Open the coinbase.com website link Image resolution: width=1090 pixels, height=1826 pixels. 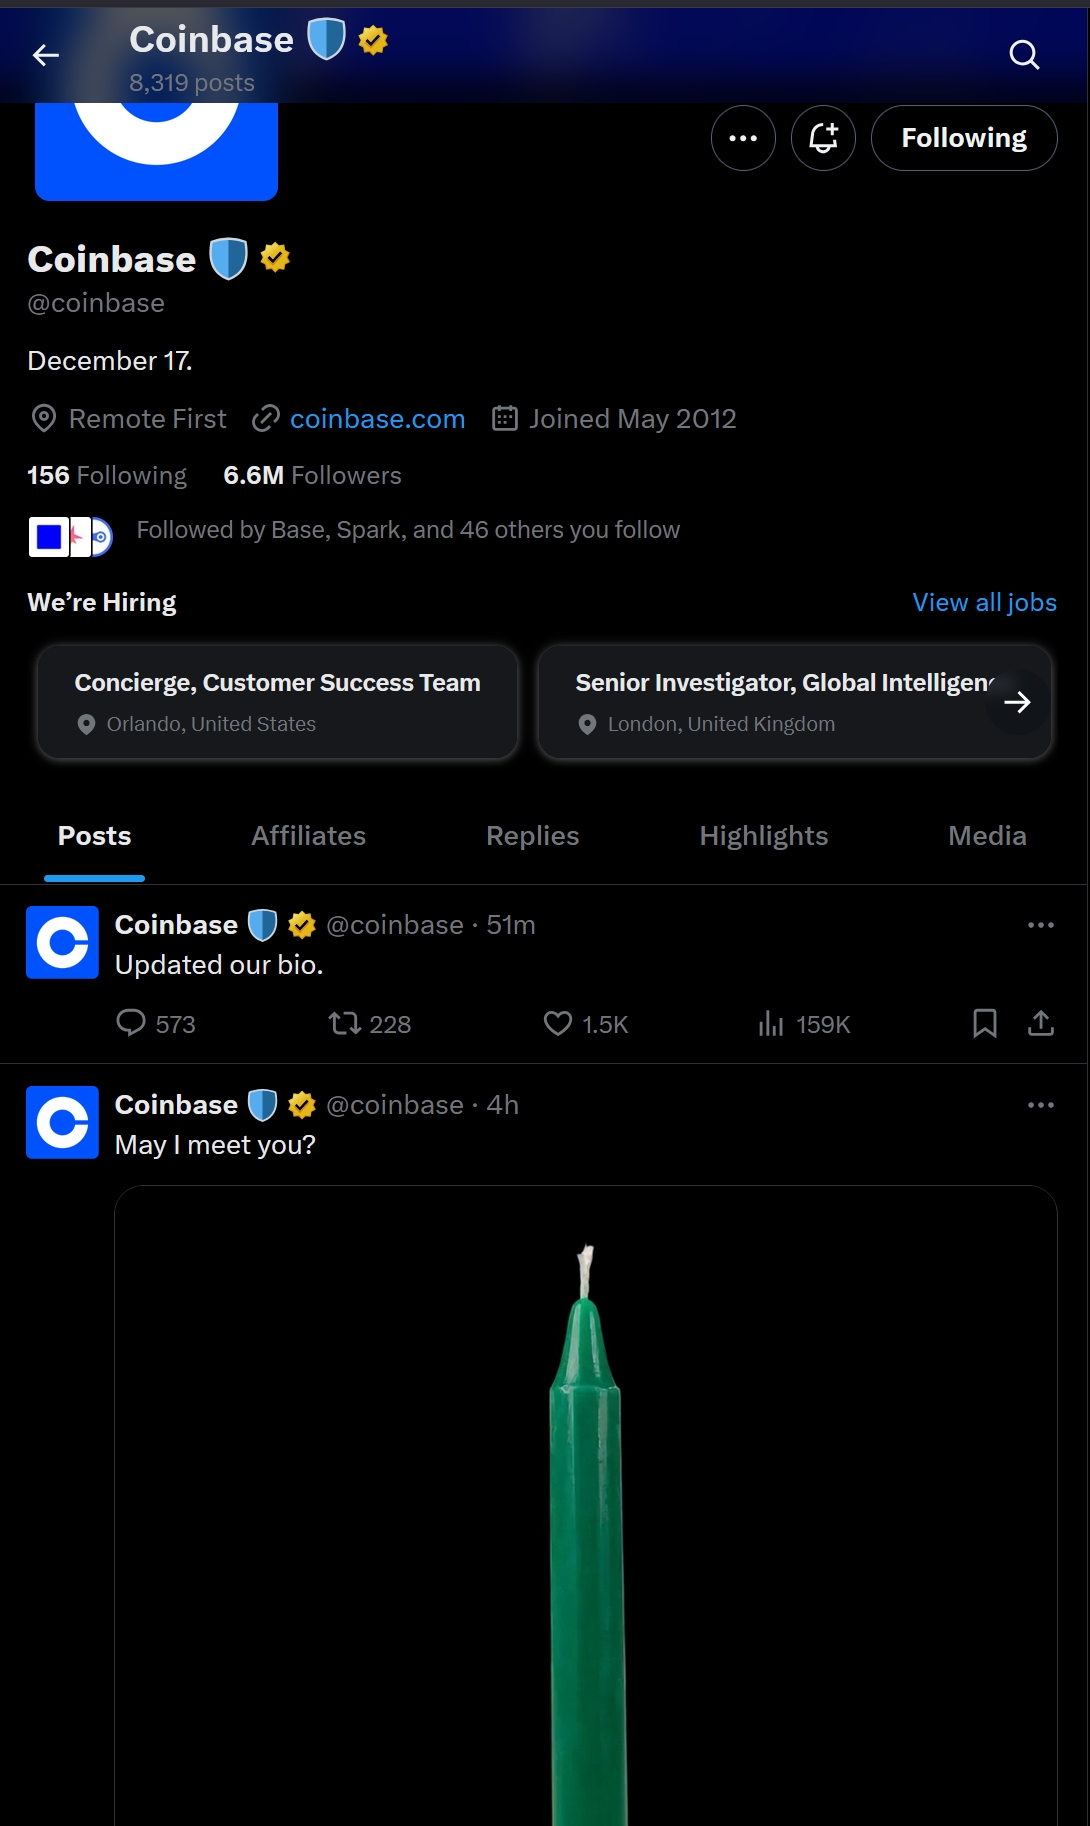coord(377,419)
